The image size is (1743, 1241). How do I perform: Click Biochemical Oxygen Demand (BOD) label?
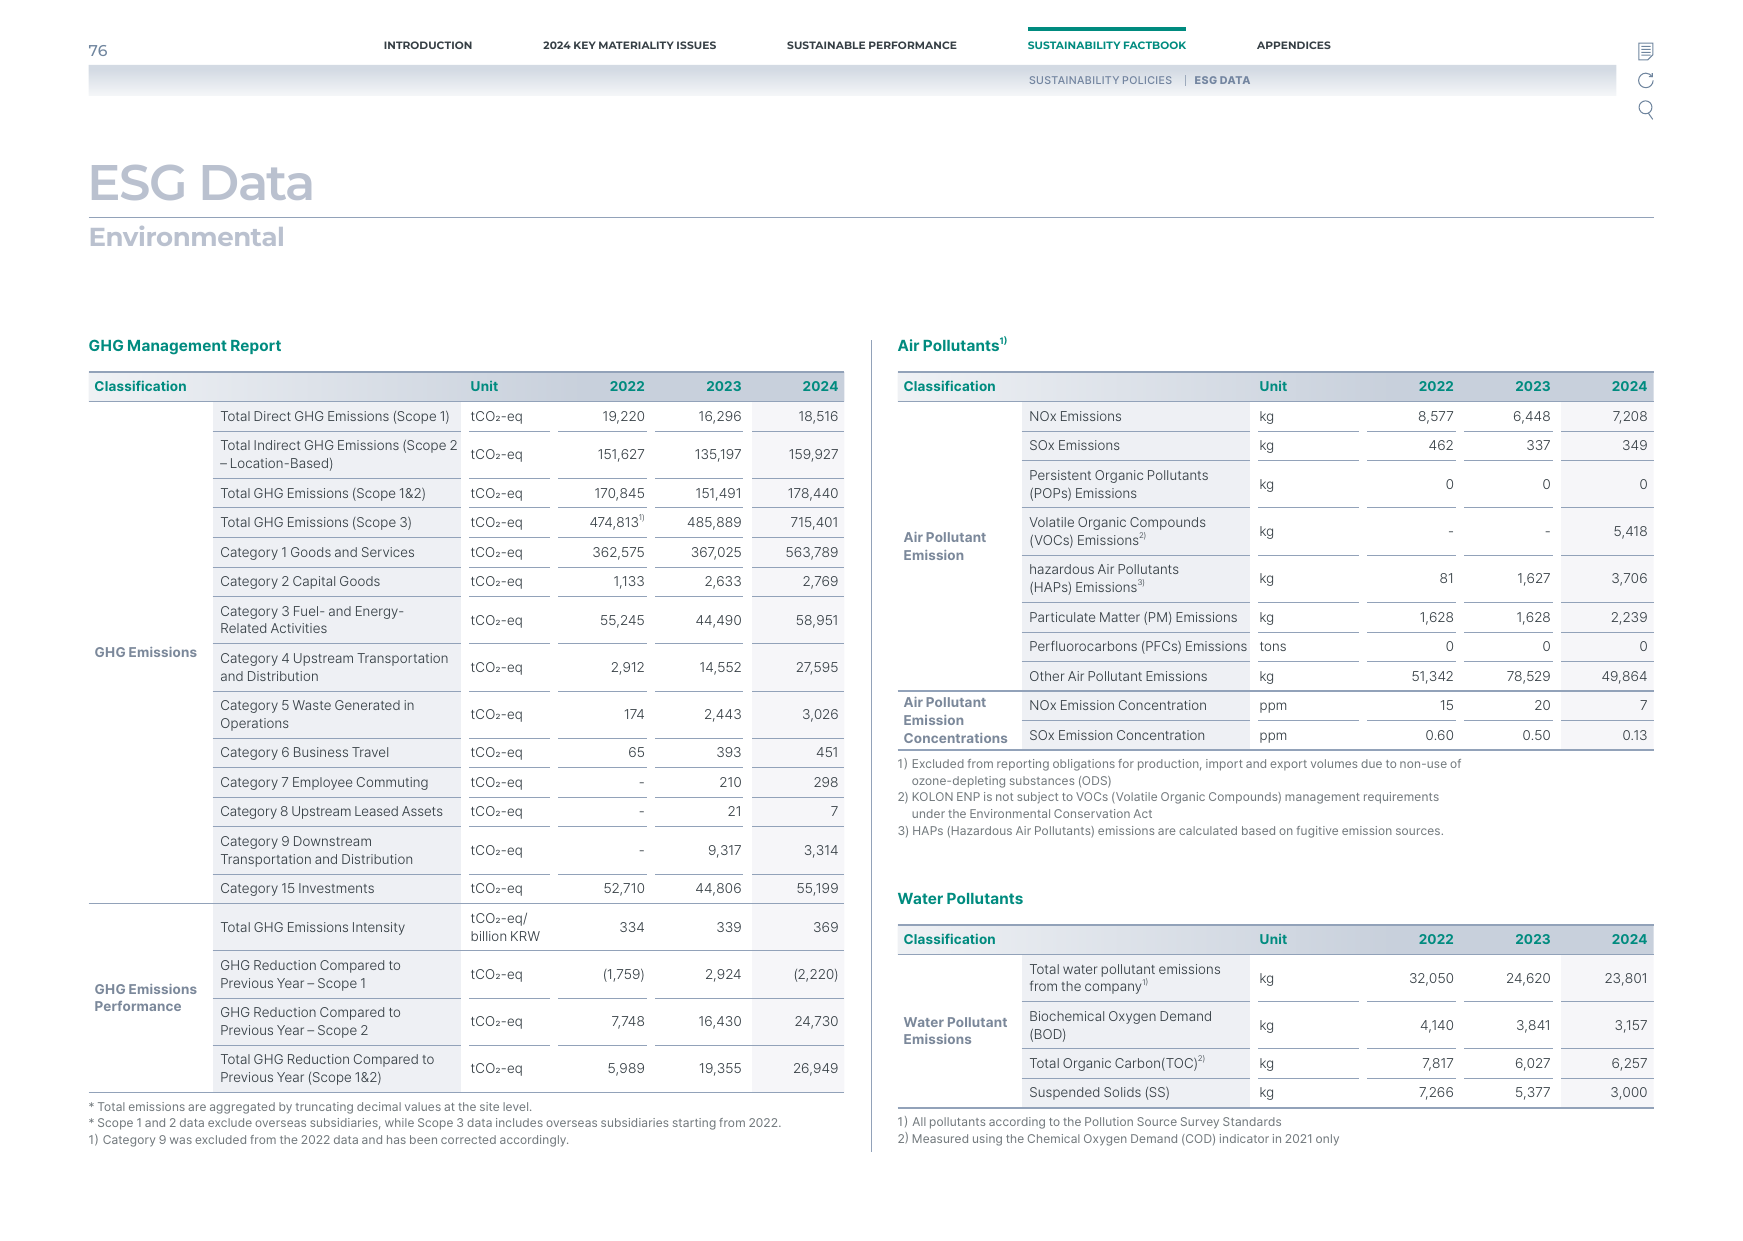(1120, 1026)
